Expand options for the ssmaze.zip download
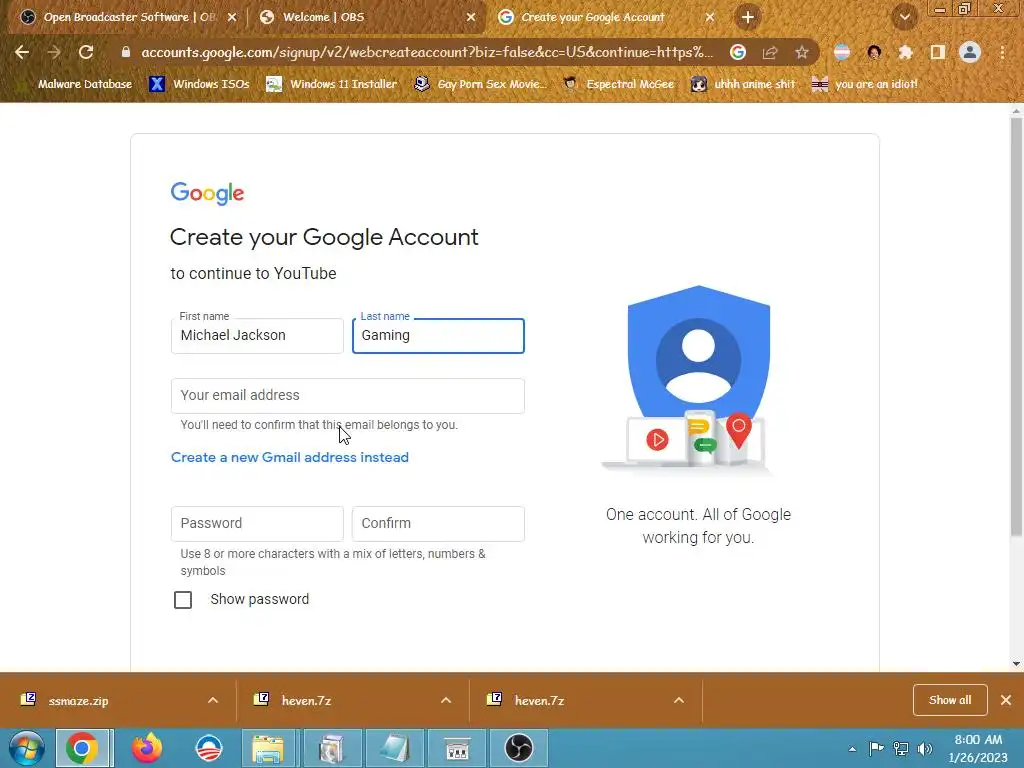The image size is (1024, 768). pos(213,700)
